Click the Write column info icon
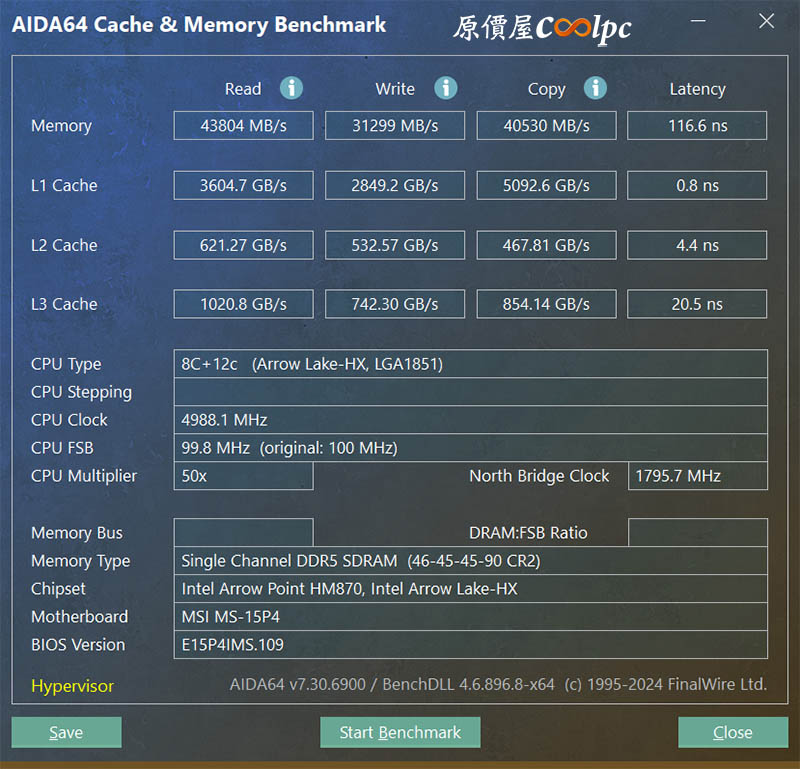The height and width of the screenshot is (769, 800). 446,88
